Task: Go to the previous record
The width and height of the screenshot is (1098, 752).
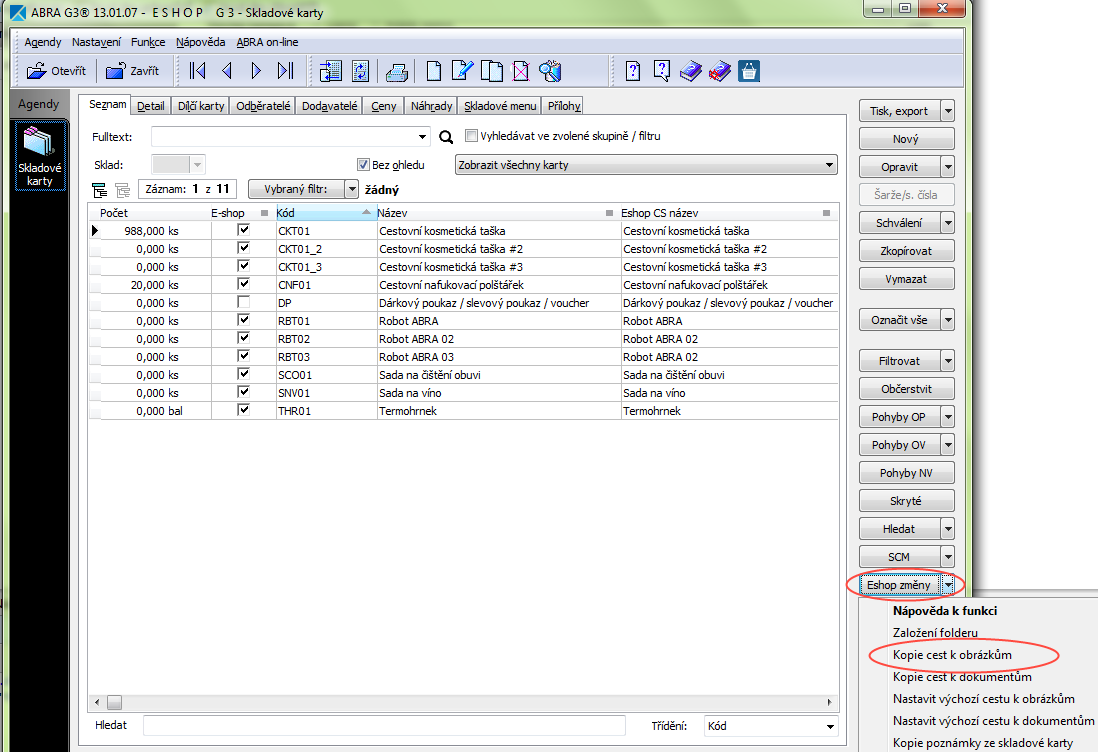Action: tap(226, 71)
